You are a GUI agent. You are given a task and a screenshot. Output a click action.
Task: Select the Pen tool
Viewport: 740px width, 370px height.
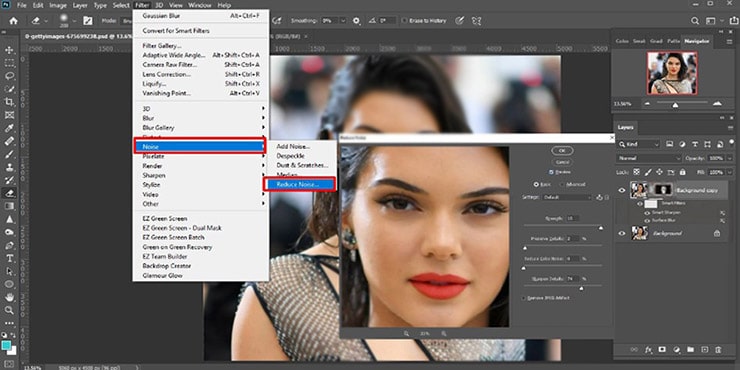pyautogui.click(x=9, y=245)
